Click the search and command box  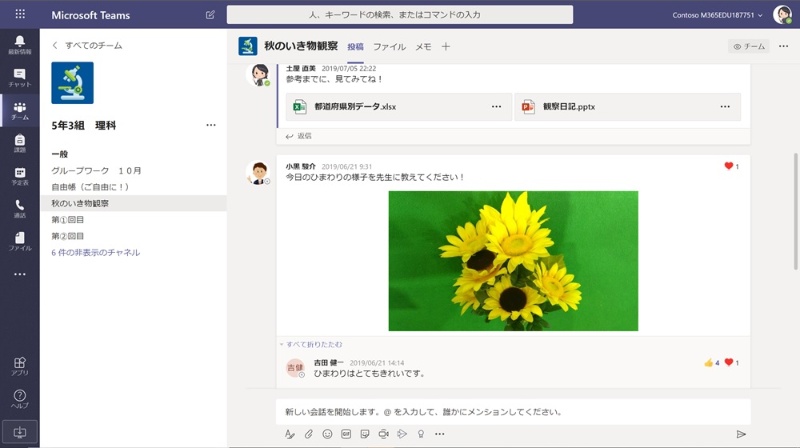[400, 15]
